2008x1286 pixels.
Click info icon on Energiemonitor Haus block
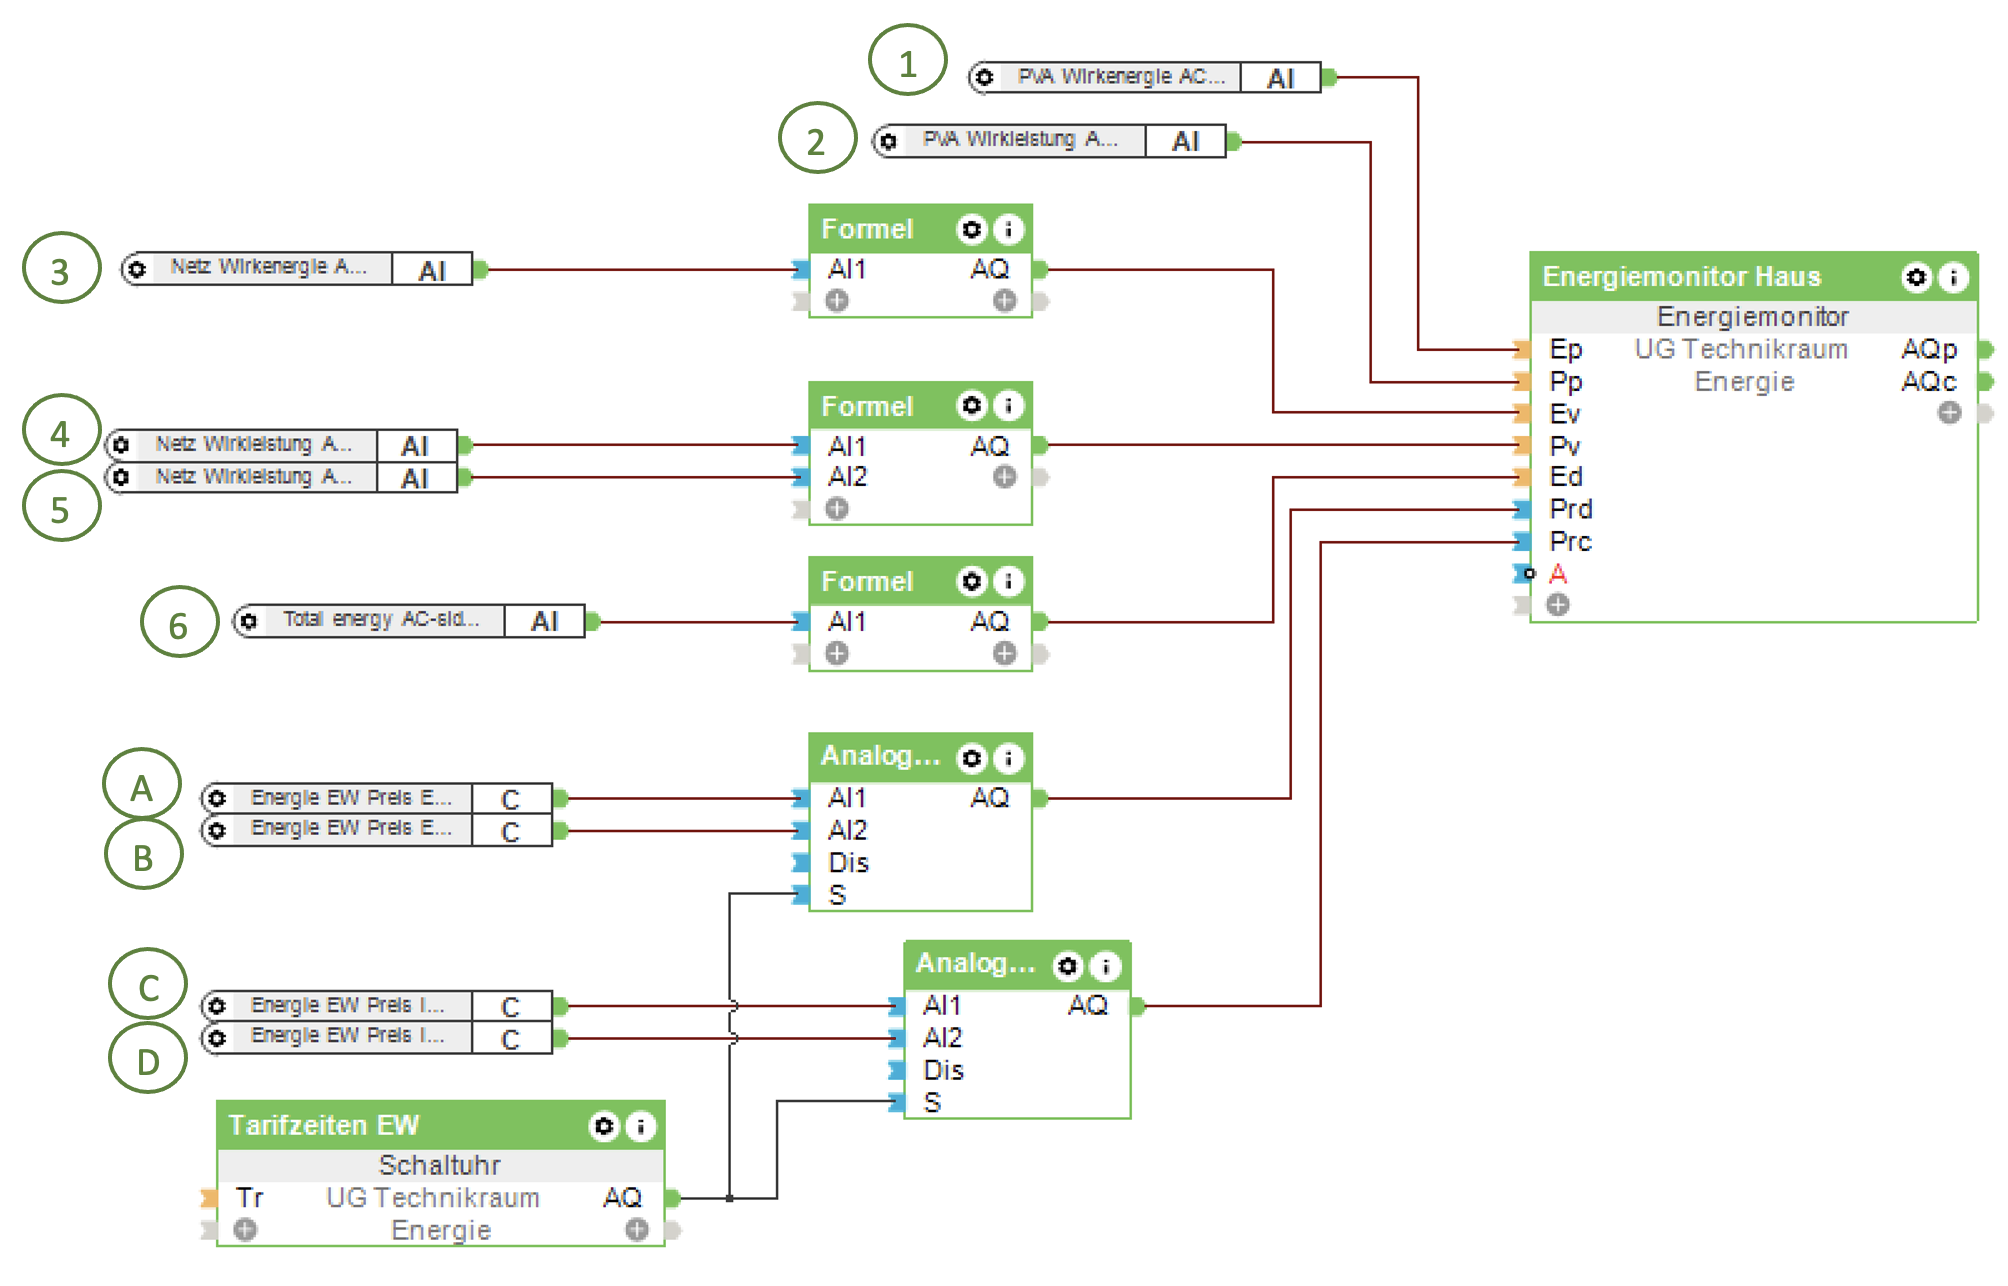(x=1952, y=277)
